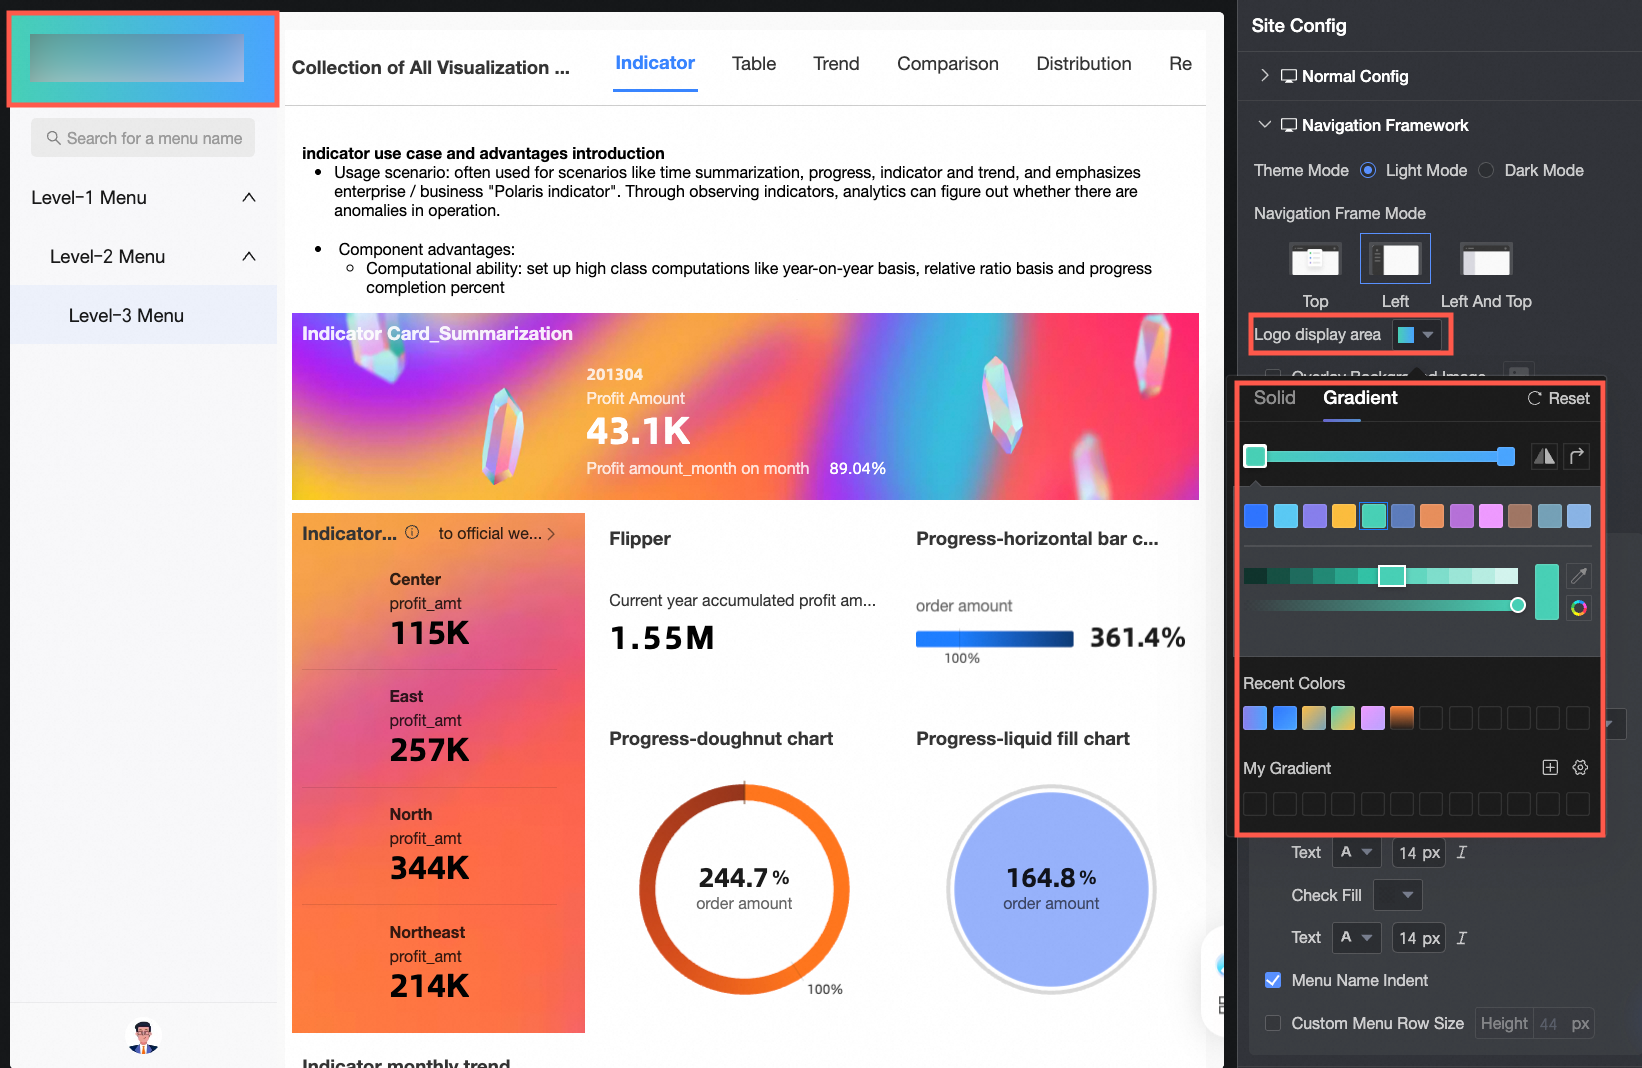Choose the first recent gradient color
The height and width of the screenshot is (1068, 1642).
1255,718
